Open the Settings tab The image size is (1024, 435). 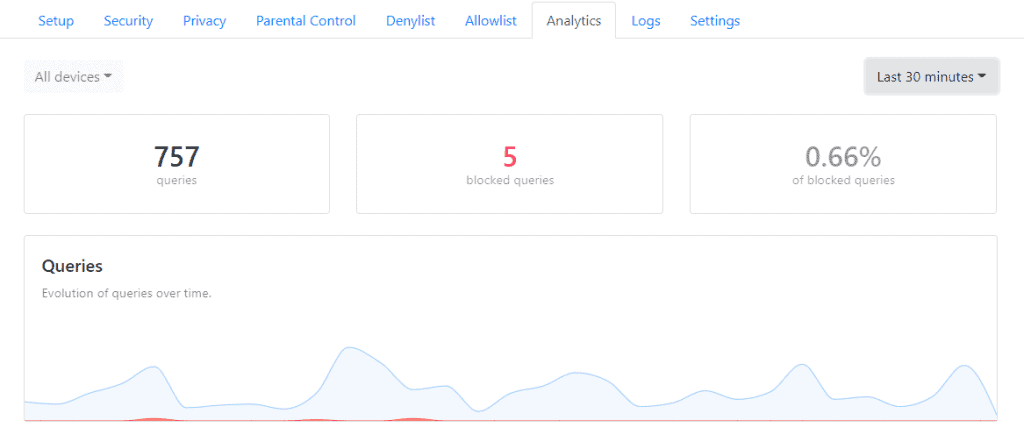[x=715, y=21]
